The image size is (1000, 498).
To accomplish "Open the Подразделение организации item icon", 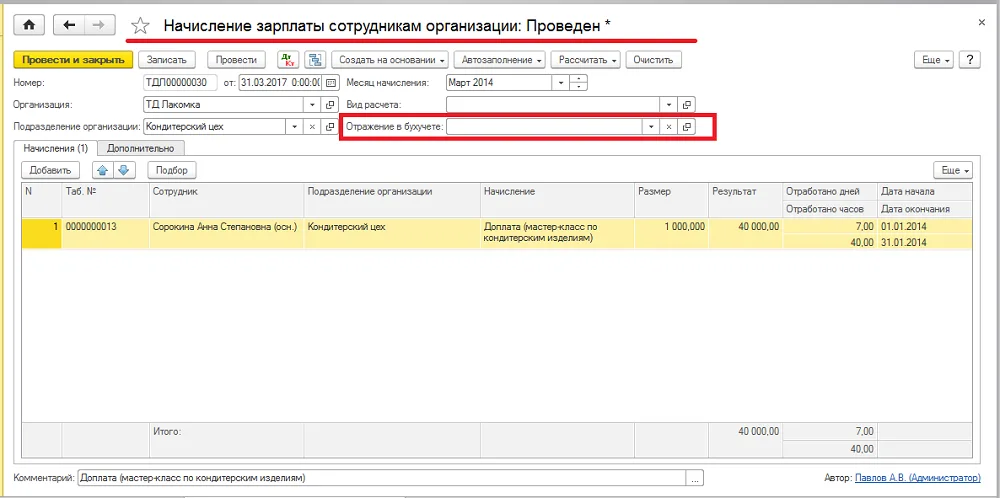I will tap(330, 126).
